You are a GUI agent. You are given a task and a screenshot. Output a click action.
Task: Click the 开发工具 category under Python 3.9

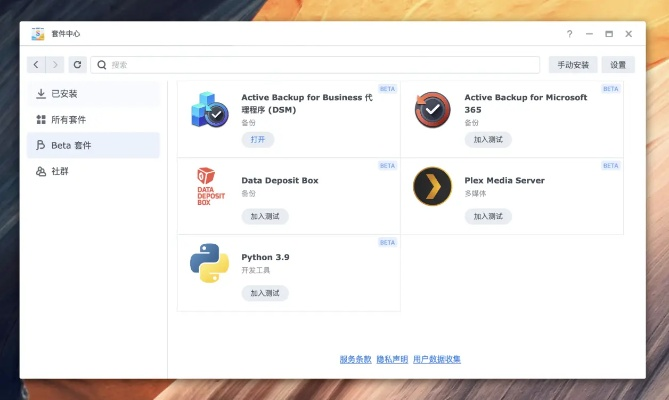coord(256,270)
